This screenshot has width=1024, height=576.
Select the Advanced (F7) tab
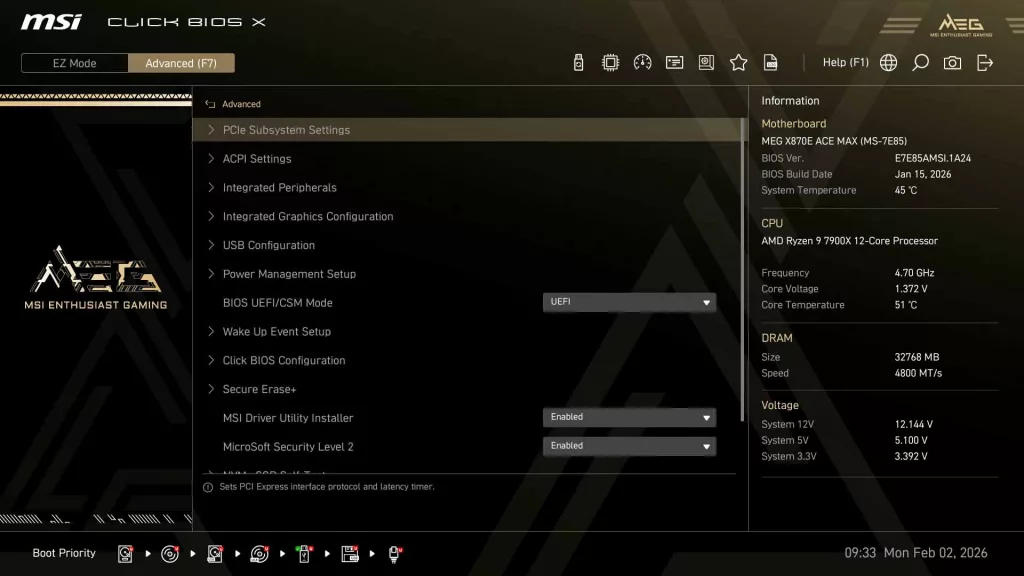pyautogui.click(x=181, y=62)
